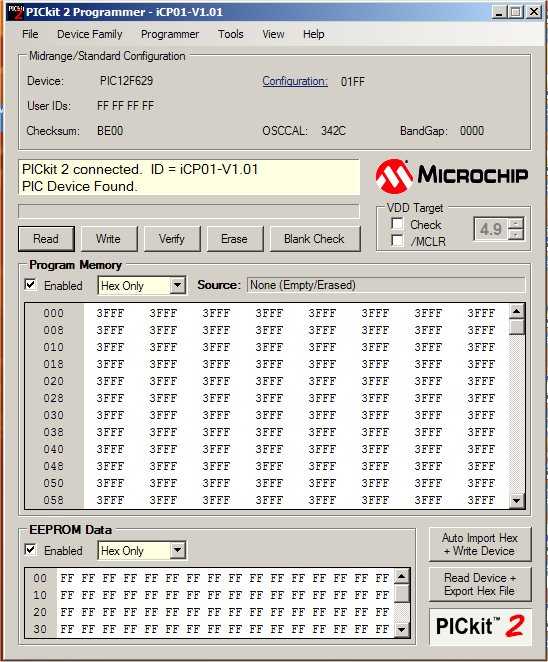The height and width of the screenshot is (662, 548).
Task: Click the checksum value BE00
Action: coord(110,131)
